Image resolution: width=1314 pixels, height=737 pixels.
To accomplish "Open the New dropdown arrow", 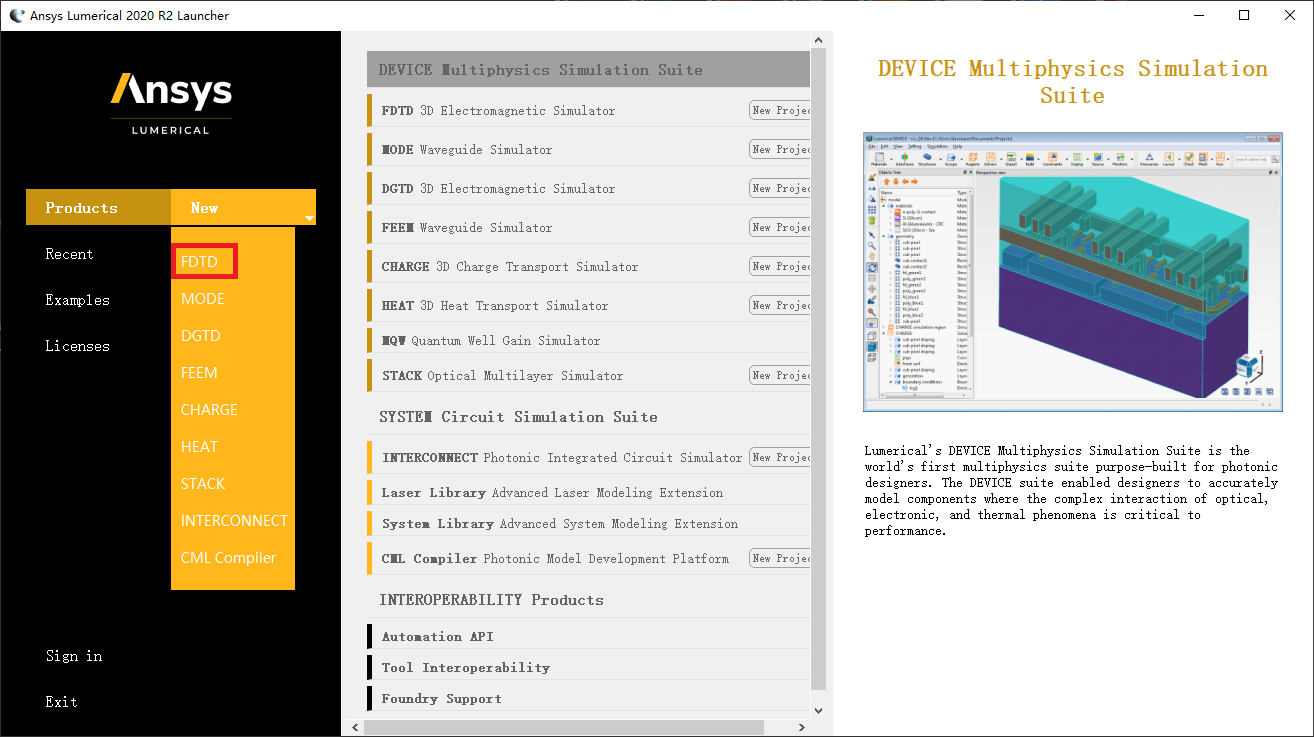I will tap(310, 217).
